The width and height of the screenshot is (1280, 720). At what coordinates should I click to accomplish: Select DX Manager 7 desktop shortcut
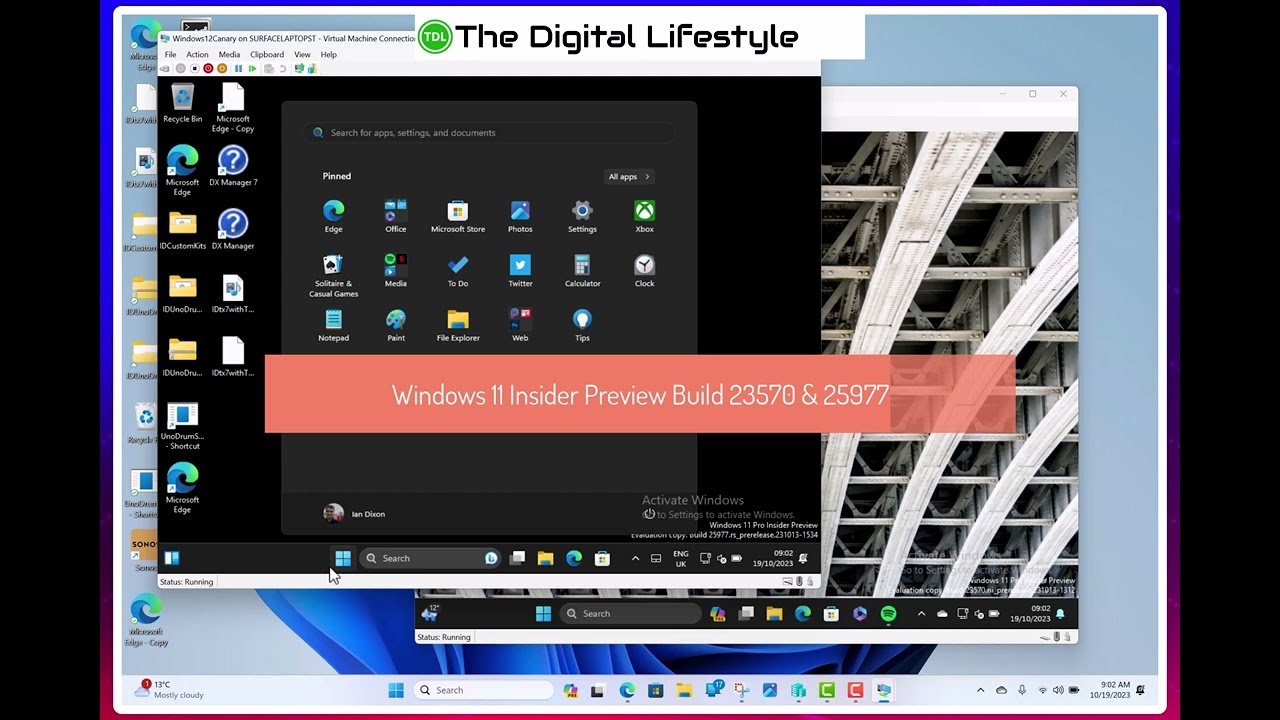coord(233,167)
